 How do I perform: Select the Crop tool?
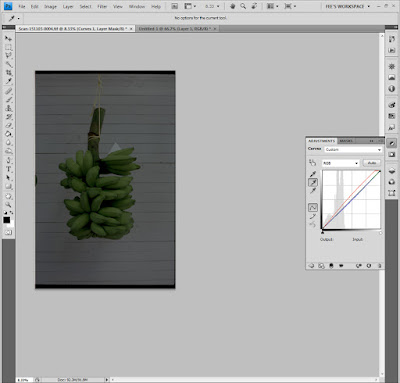8,73
